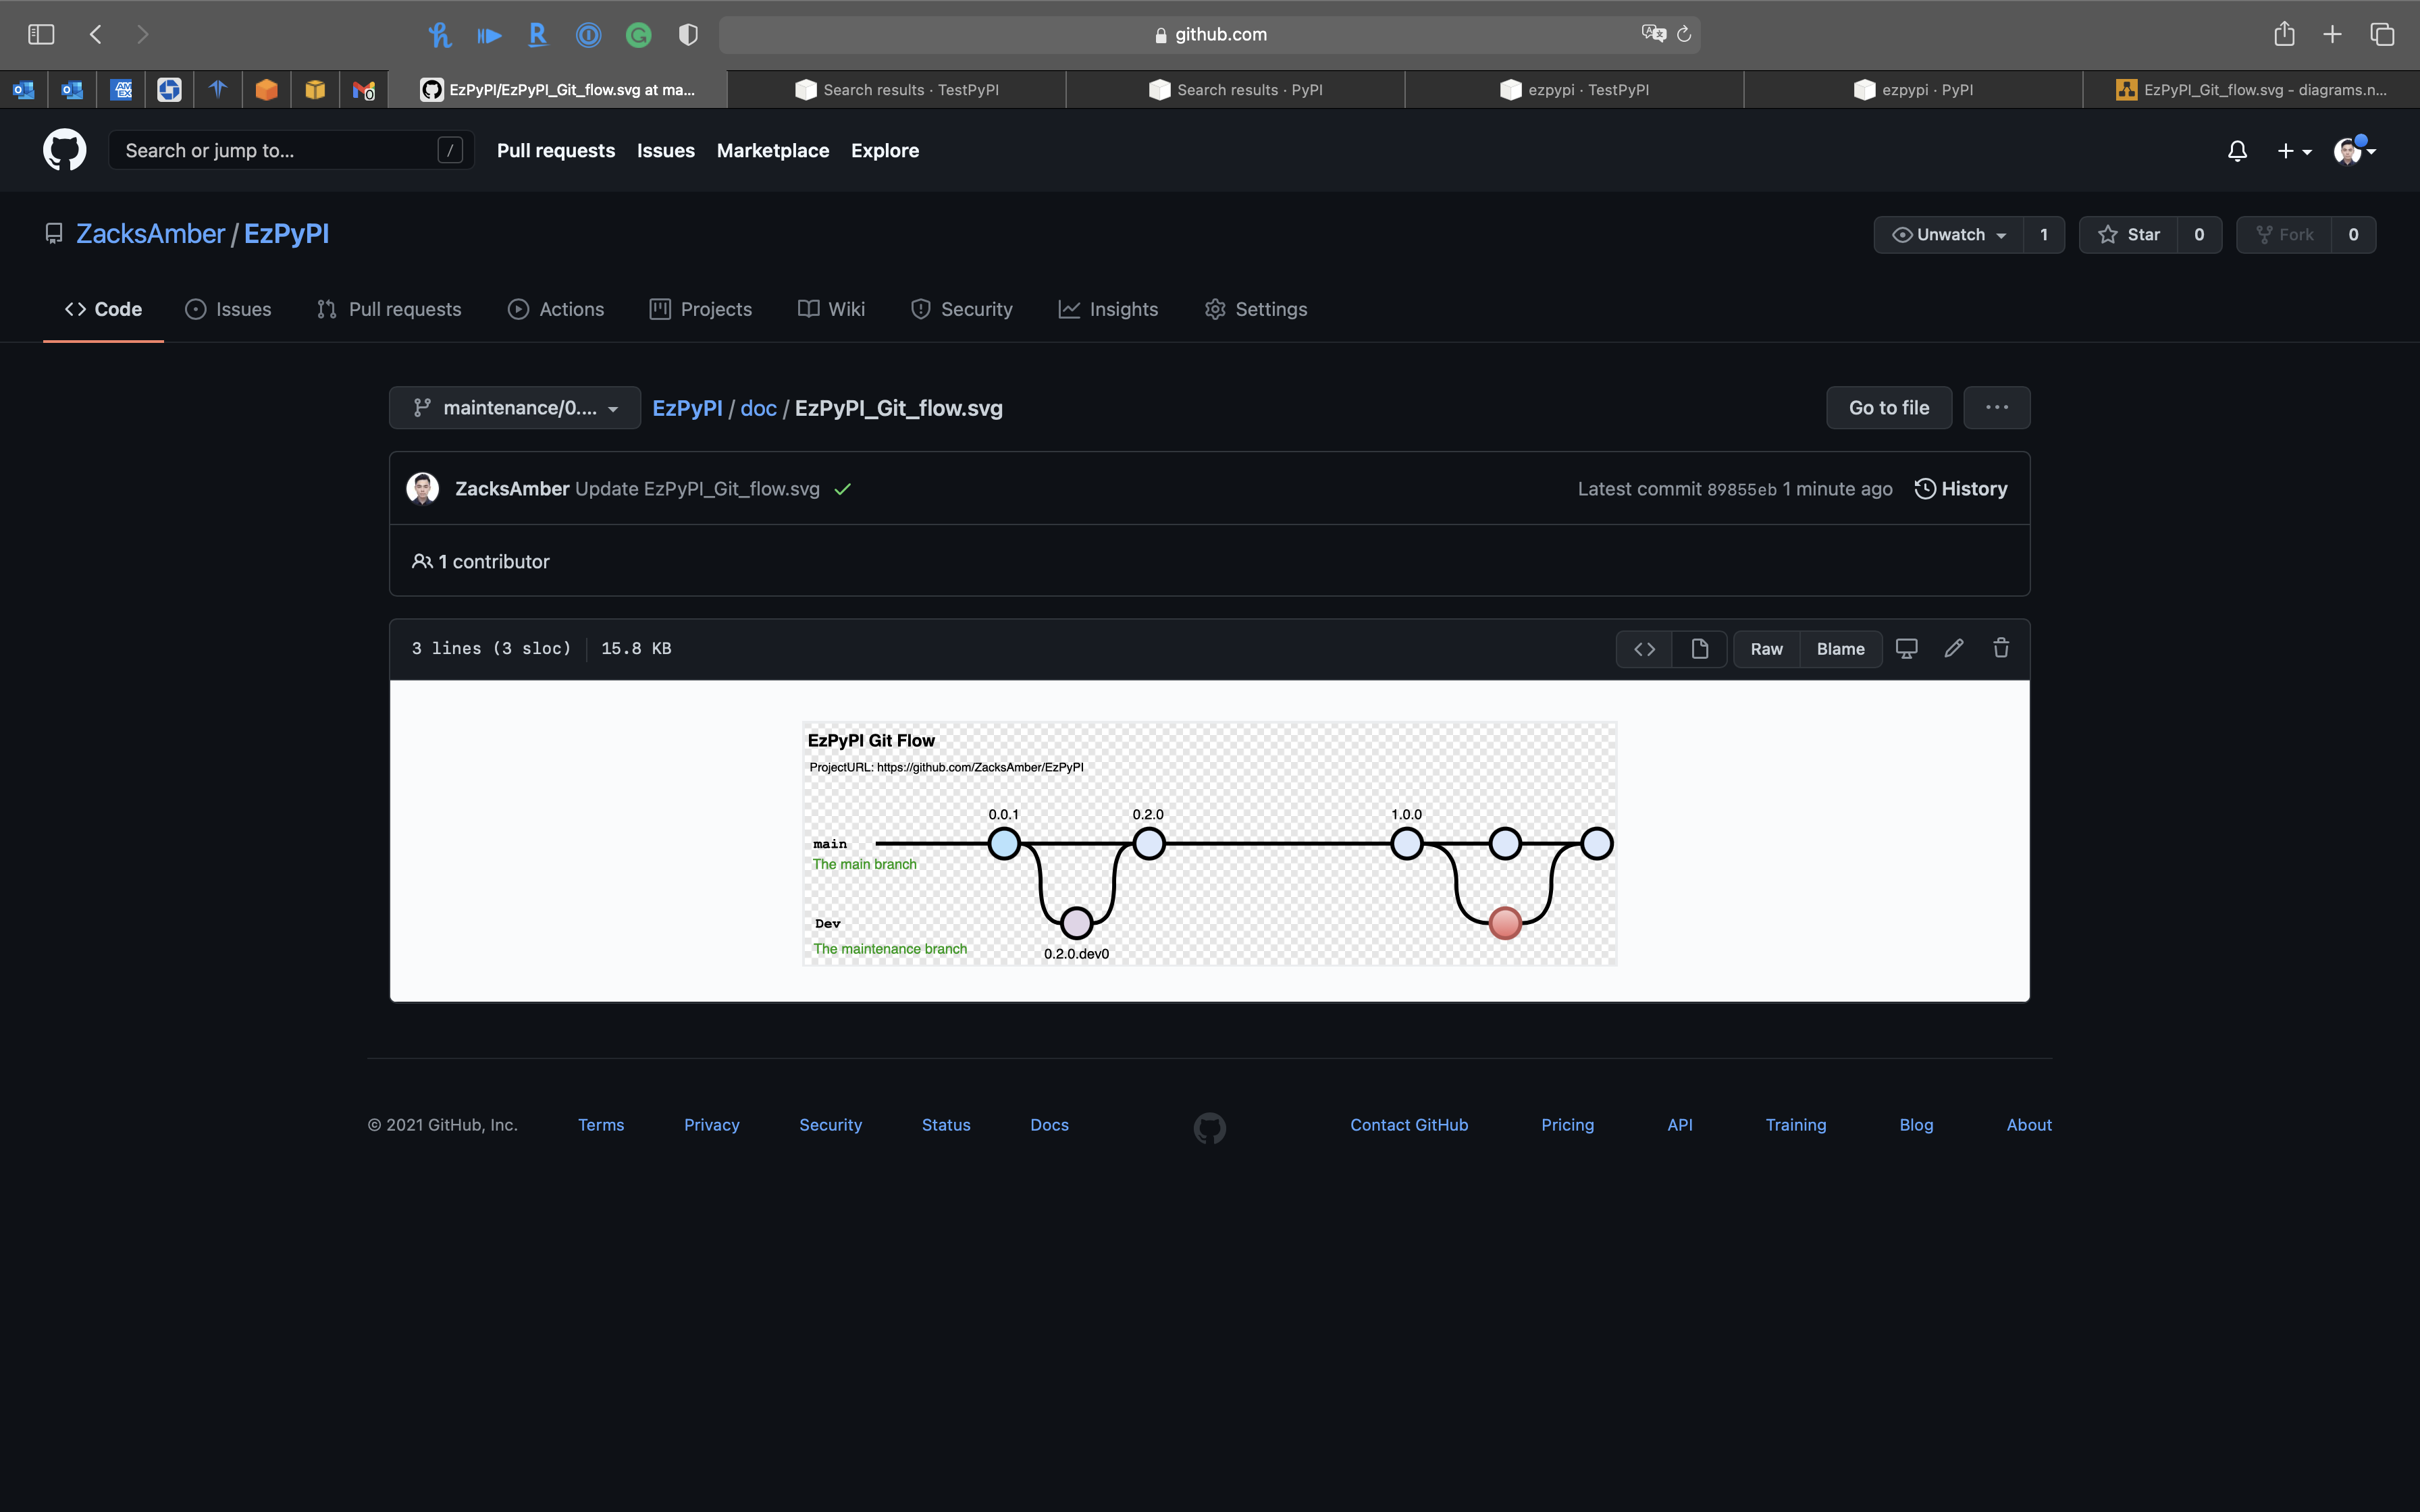Open the notifications bell
The height and width of the screenshot is (1512, 2420).
point(2237,151)
